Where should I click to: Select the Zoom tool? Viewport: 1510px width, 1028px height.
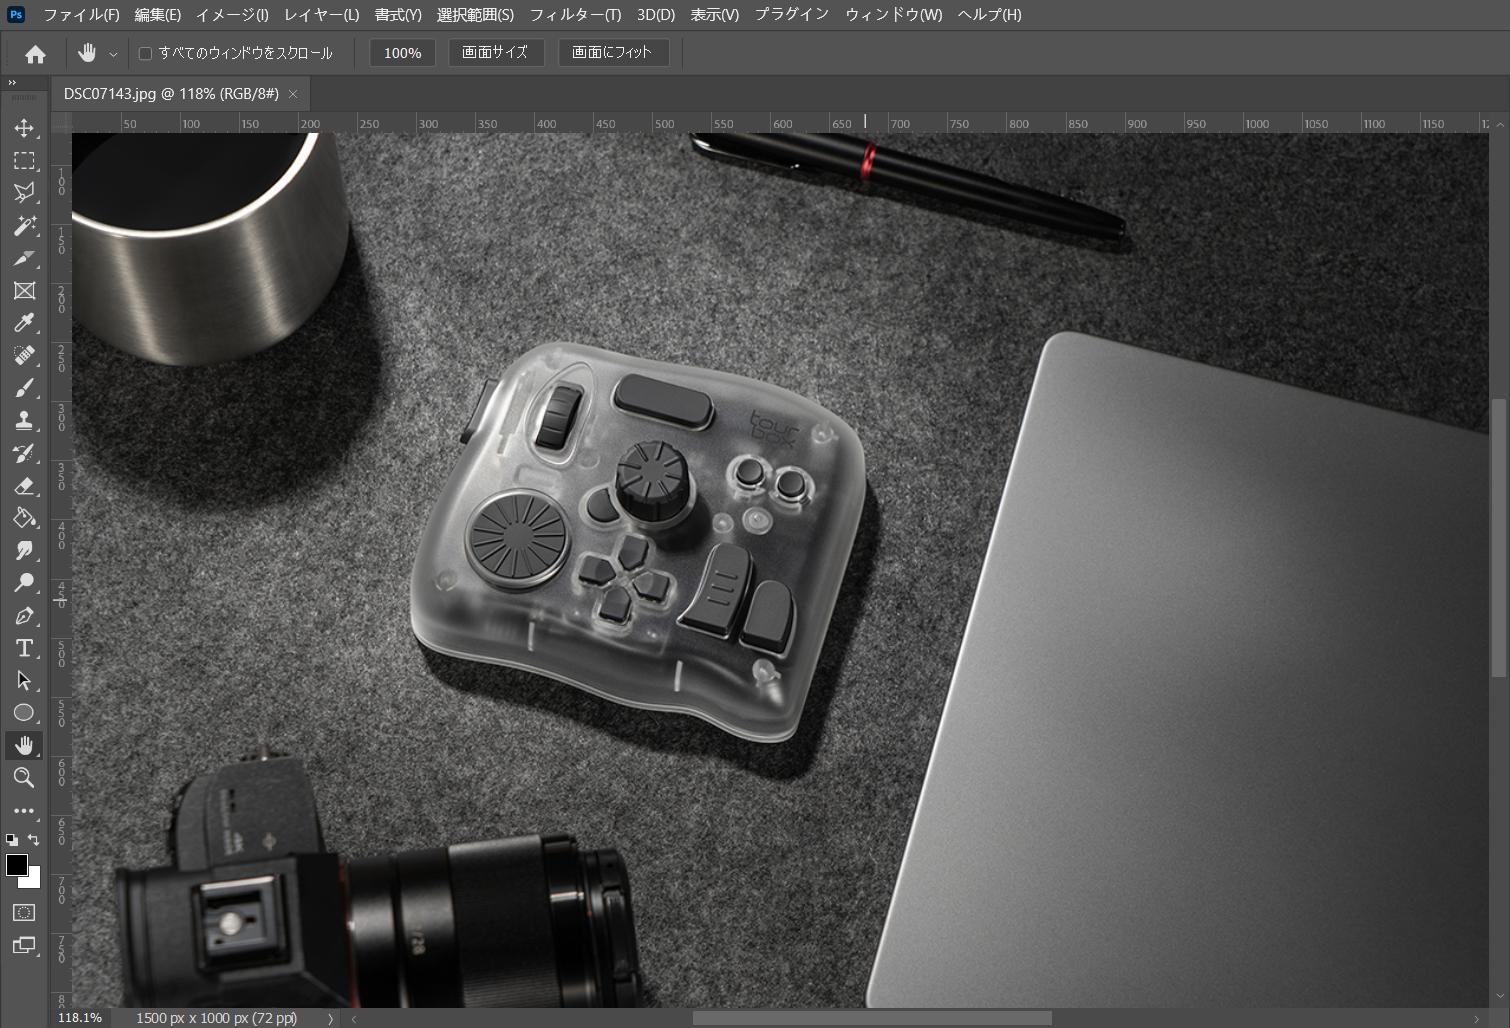tap(25, 777)
